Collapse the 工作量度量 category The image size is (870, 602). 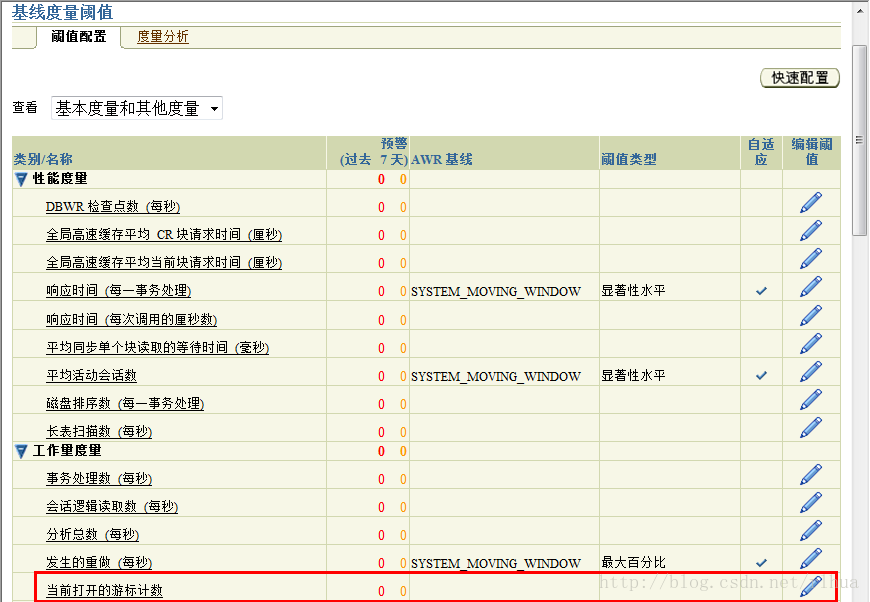pos(21,451)
